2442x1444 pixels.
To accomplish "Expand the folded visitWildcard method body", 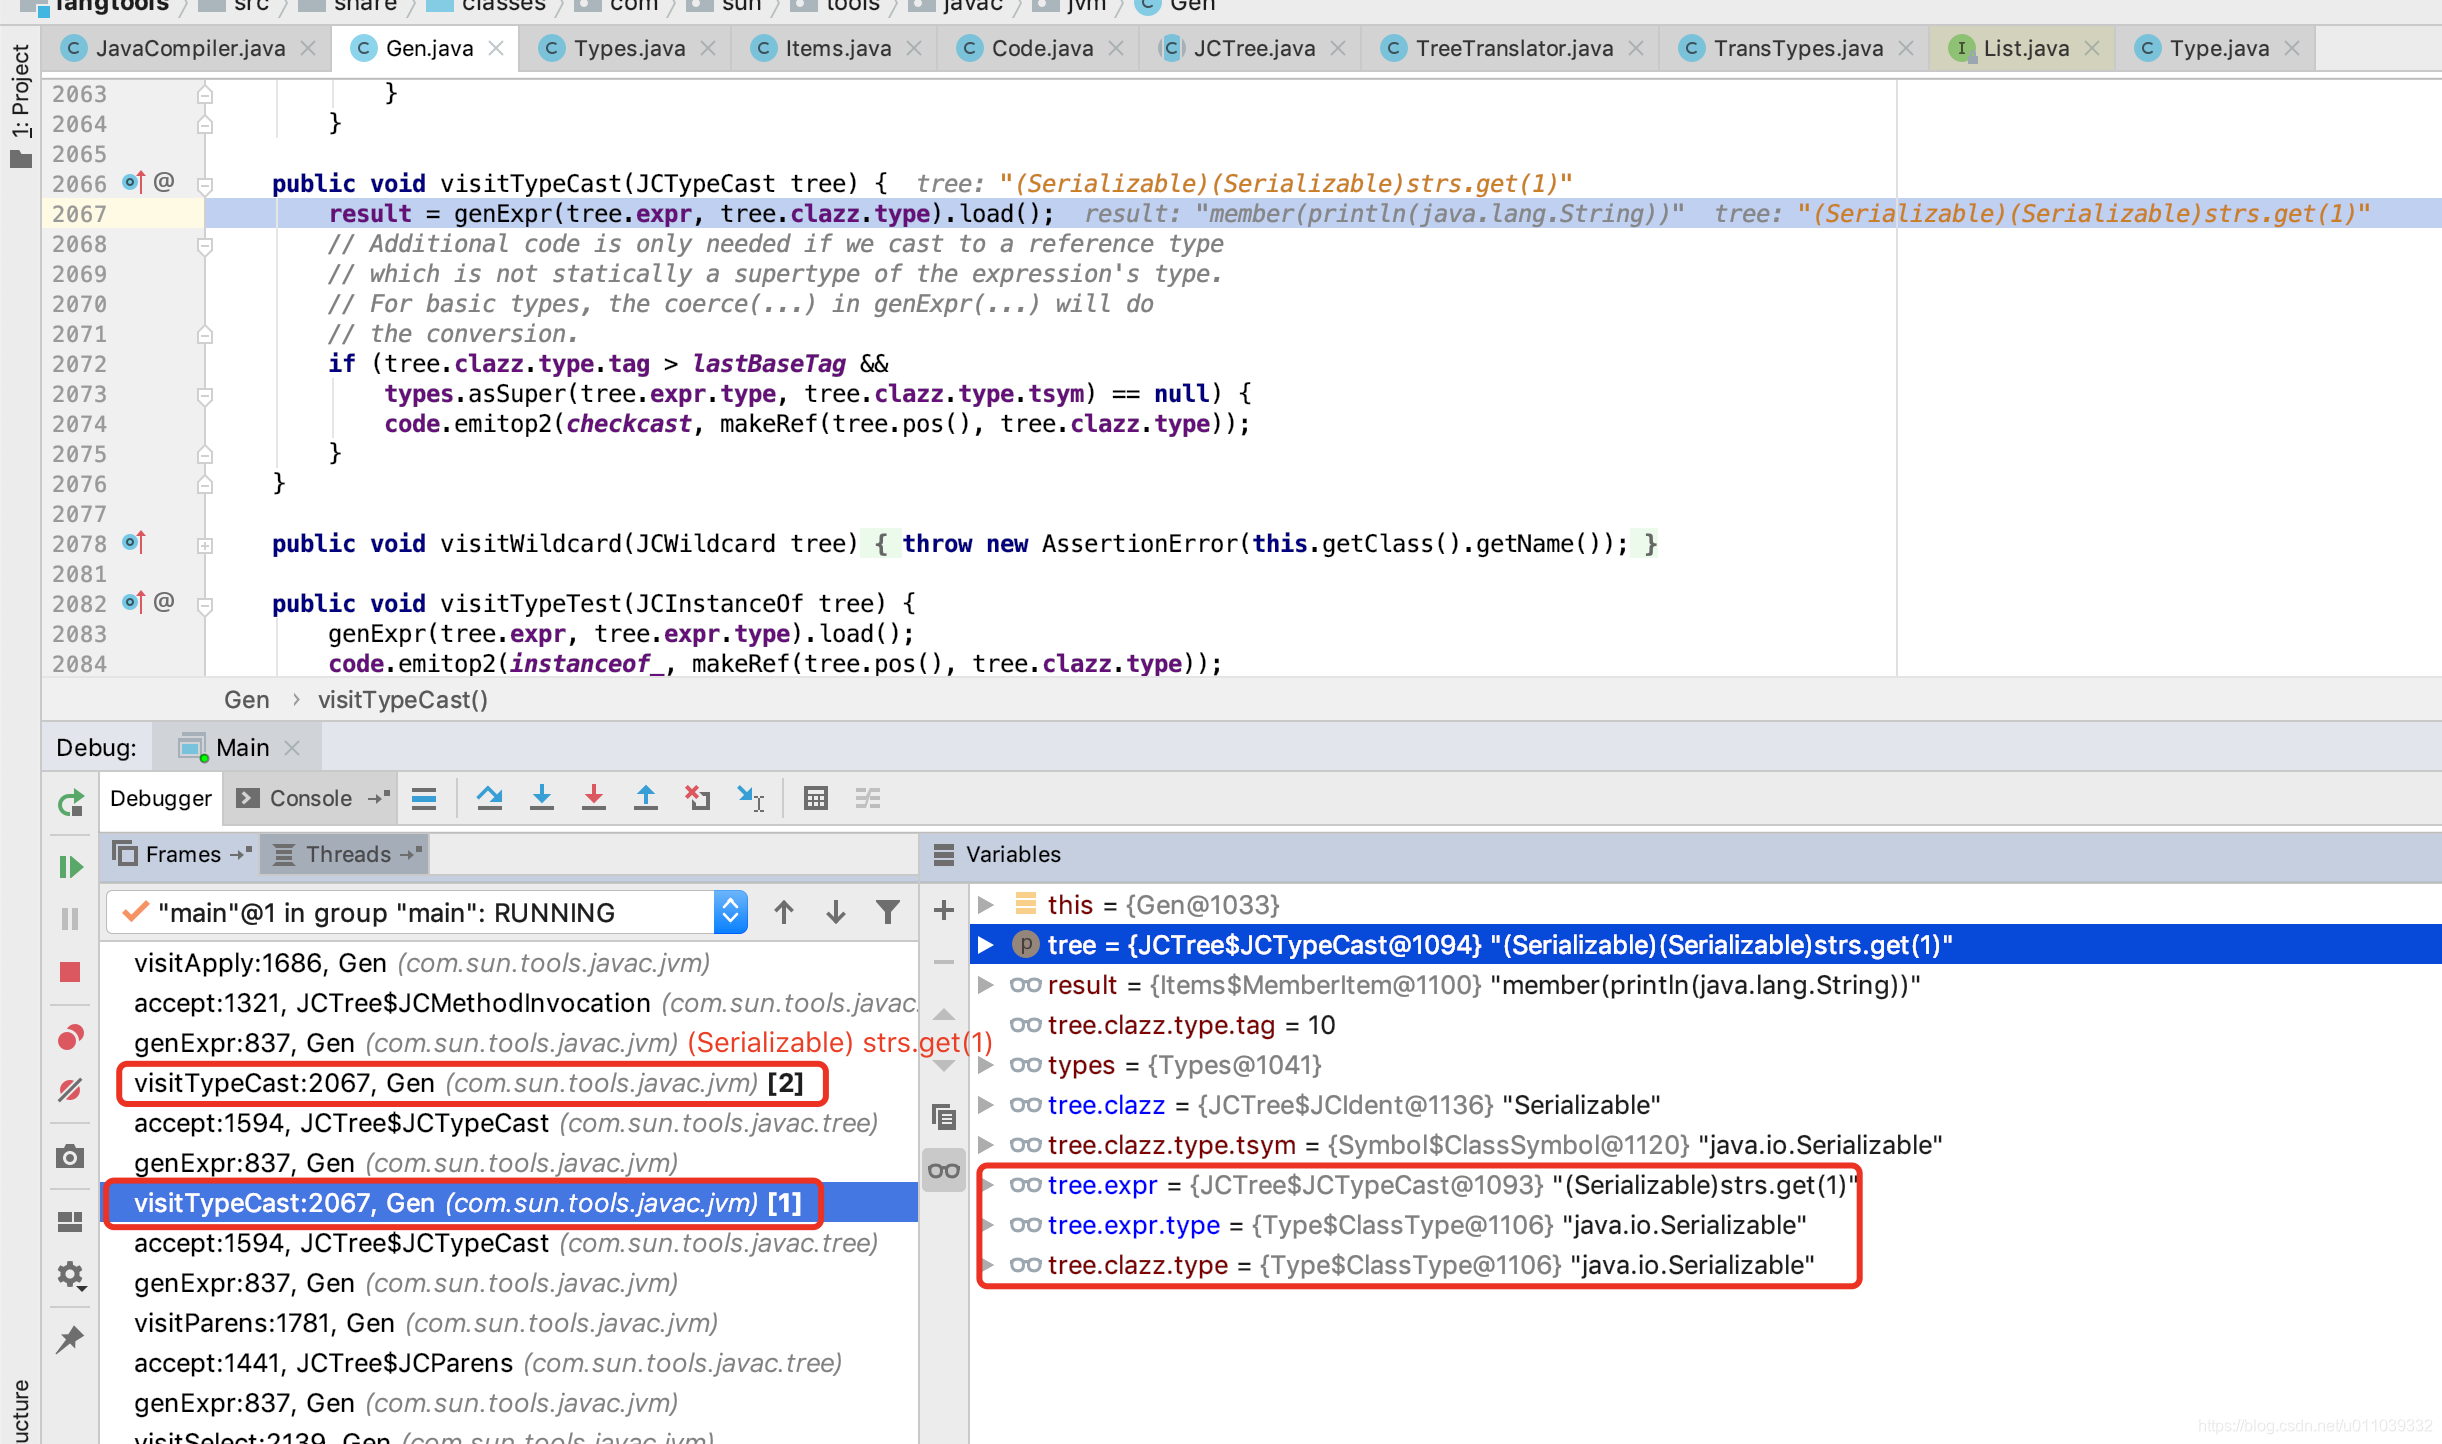I will [x=205, y=545].
